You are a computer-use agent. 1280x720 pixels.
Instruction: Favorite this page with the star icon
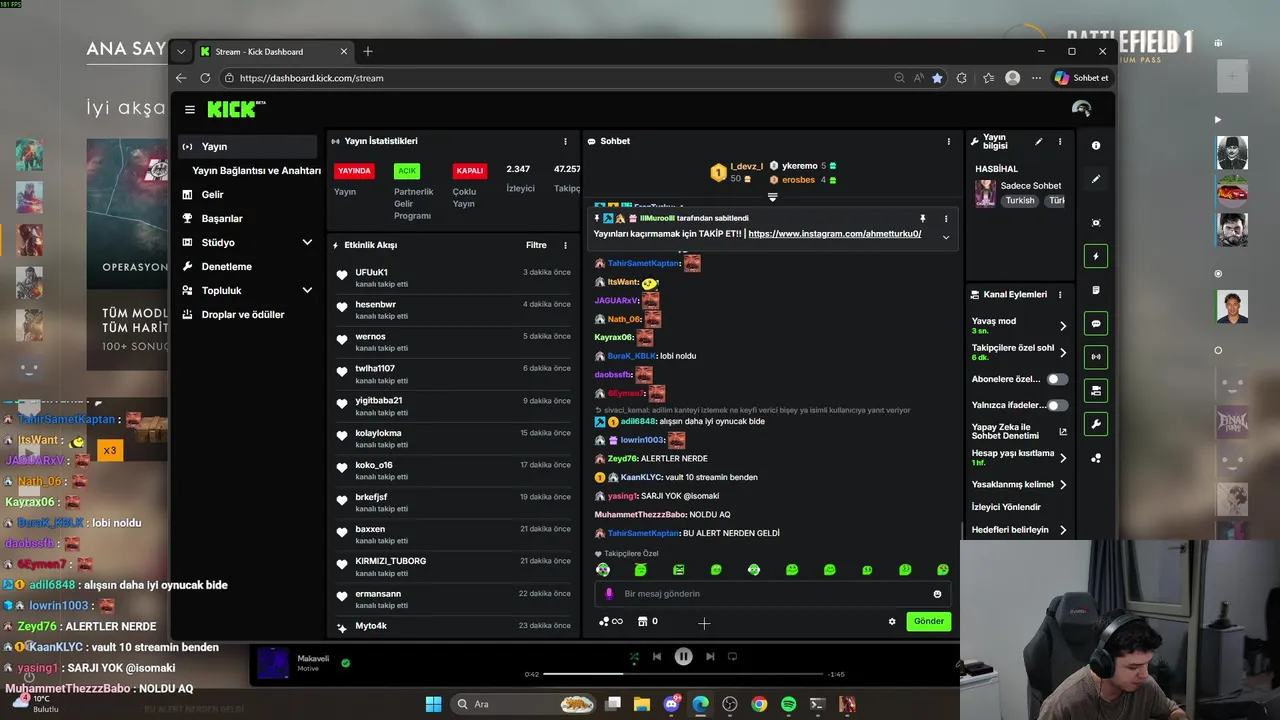pyautogui.click(x=937, y=78)
